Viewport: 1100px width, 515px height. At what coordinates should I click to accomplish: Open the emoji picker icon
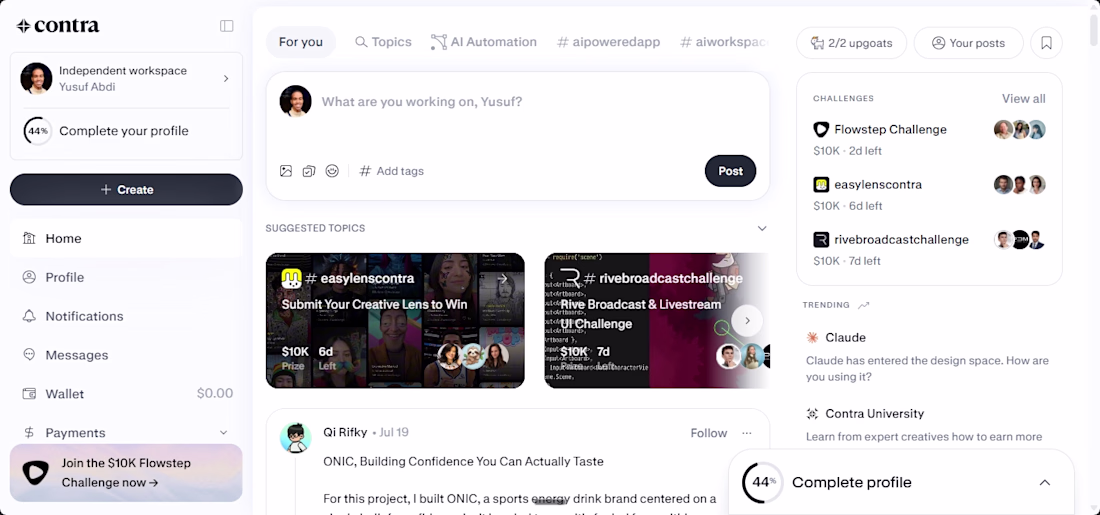coord(333,170)
